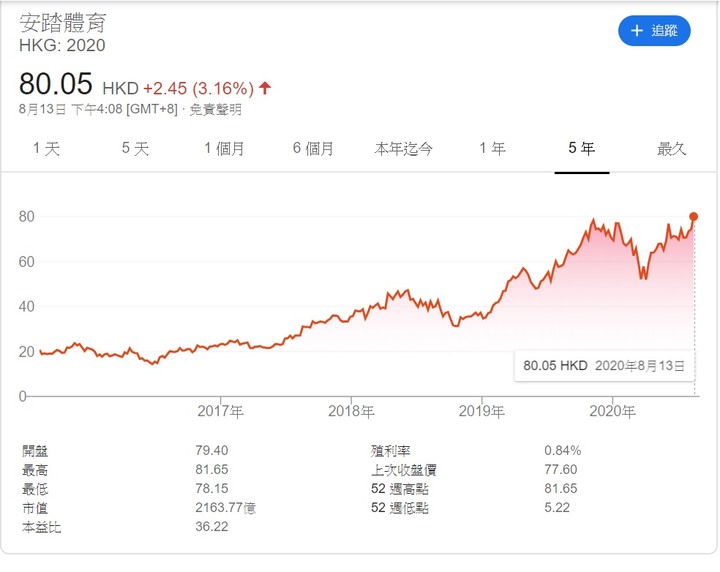Image resolution: width=720 pixels, height=572 pixels.
Task: Click the plus icon in 追蹤 button
Action: [x=636, y=31]
